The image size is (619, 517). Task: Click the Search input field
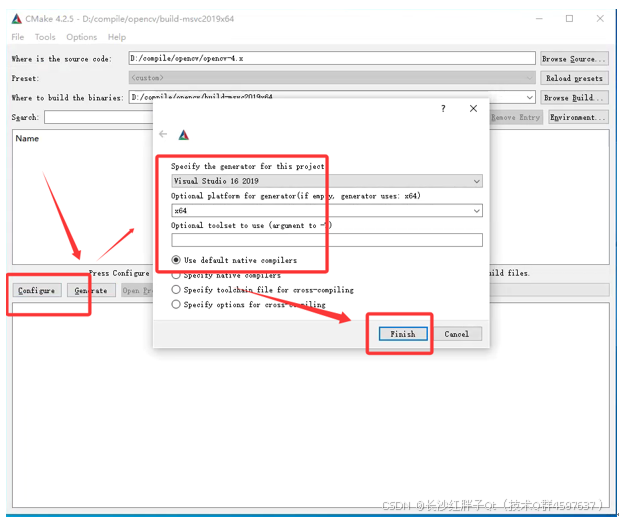pos(99,117)
